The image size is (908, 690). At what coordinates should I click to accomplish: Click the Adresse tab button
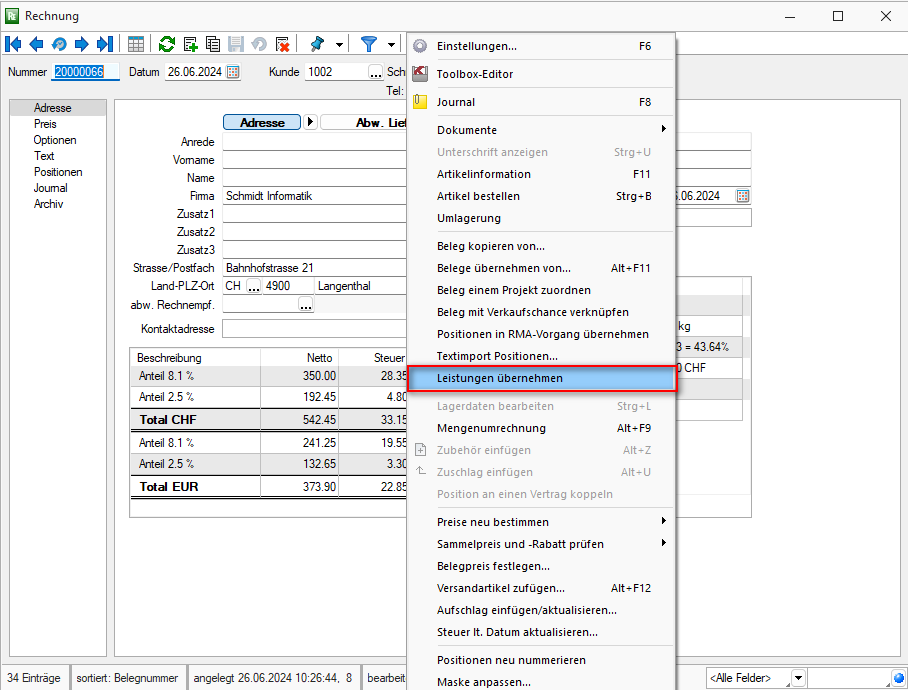click(x=262, y=122)
